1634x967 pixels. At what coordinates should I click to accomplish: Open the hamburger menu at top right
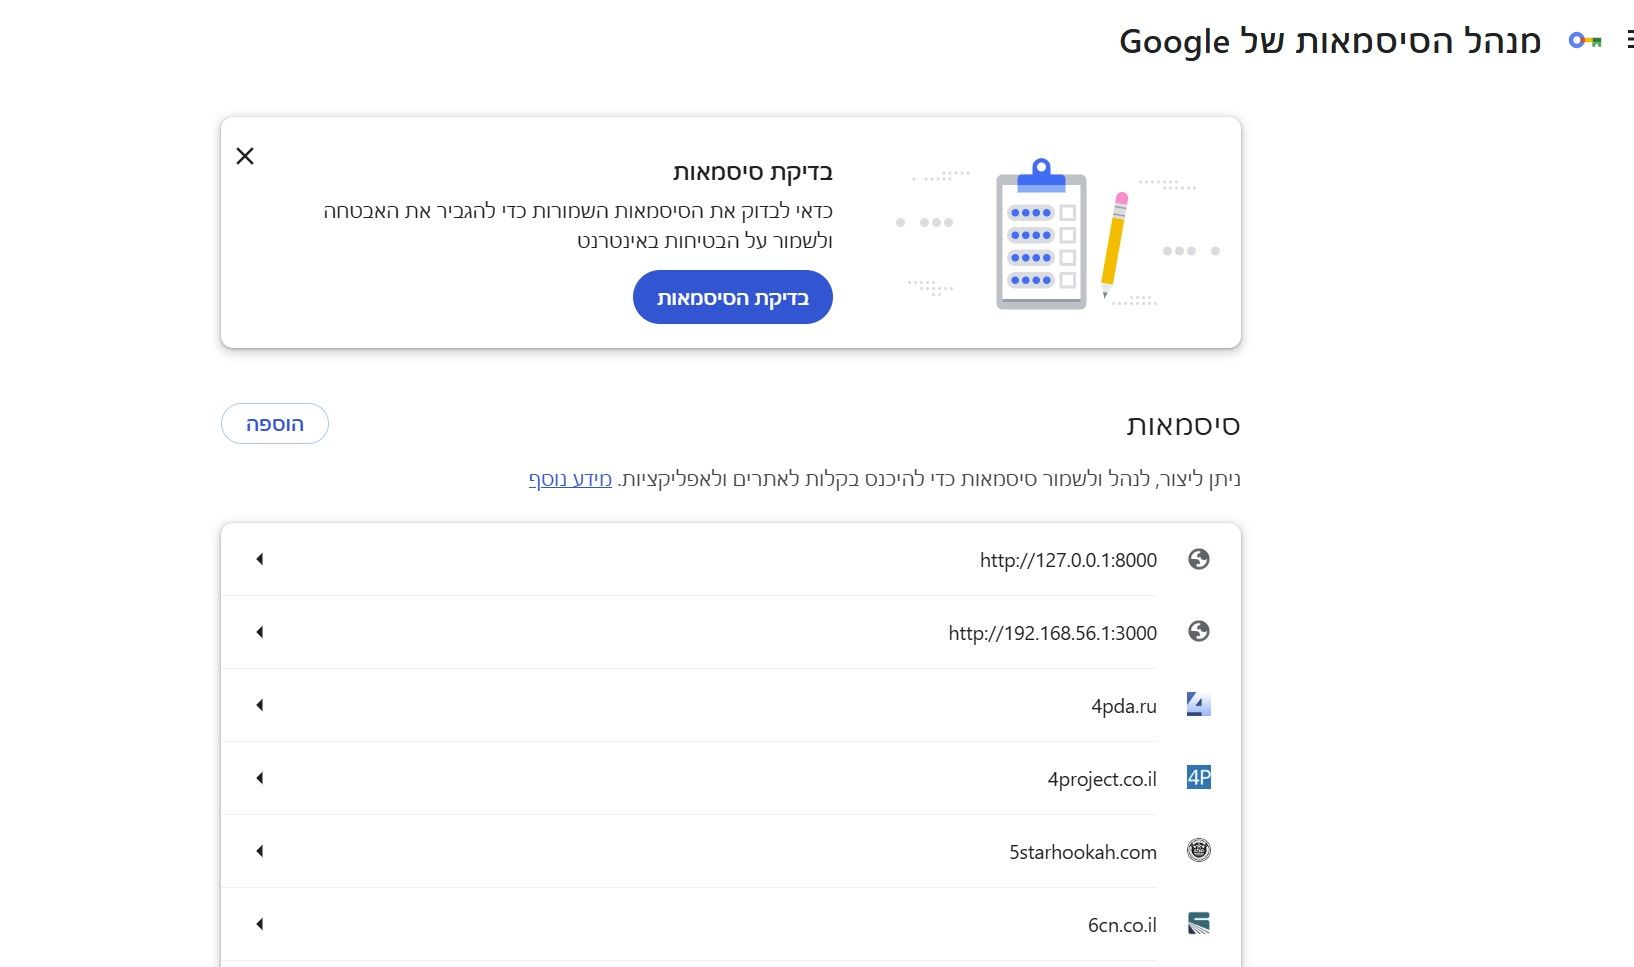[x=1629, y=41]
